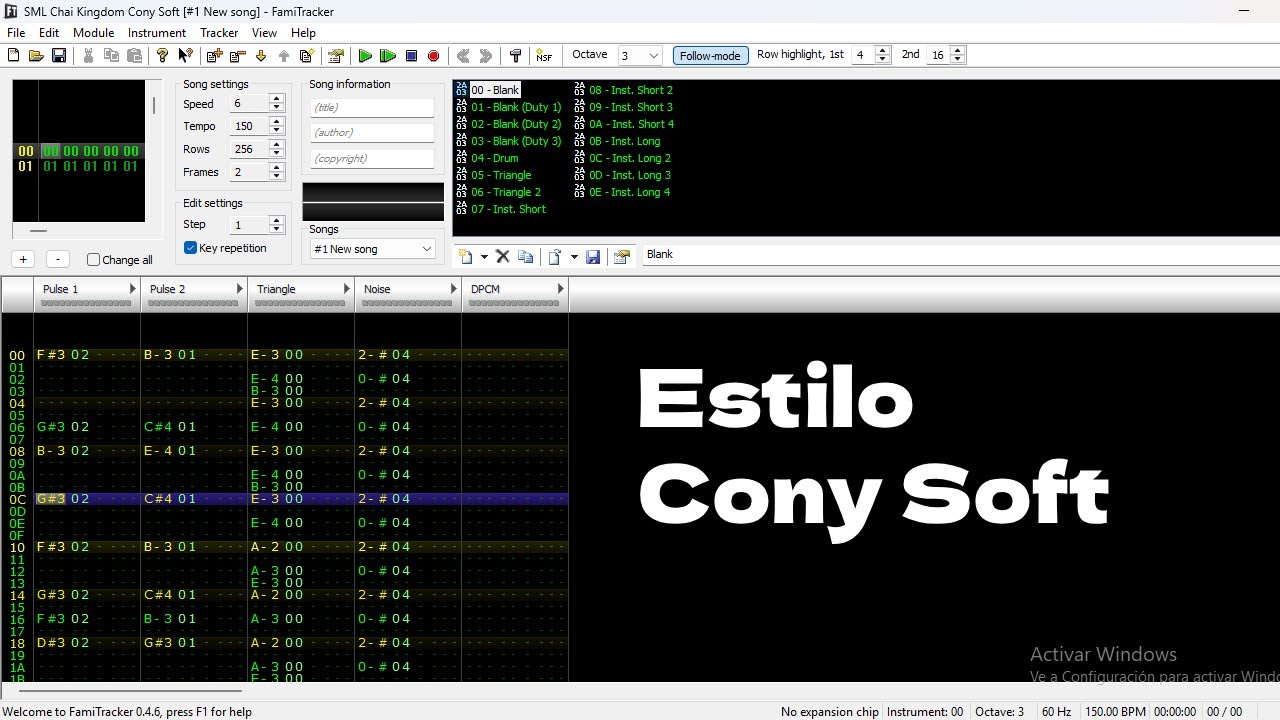Activate the context help pointer icon

click(185, 56)
